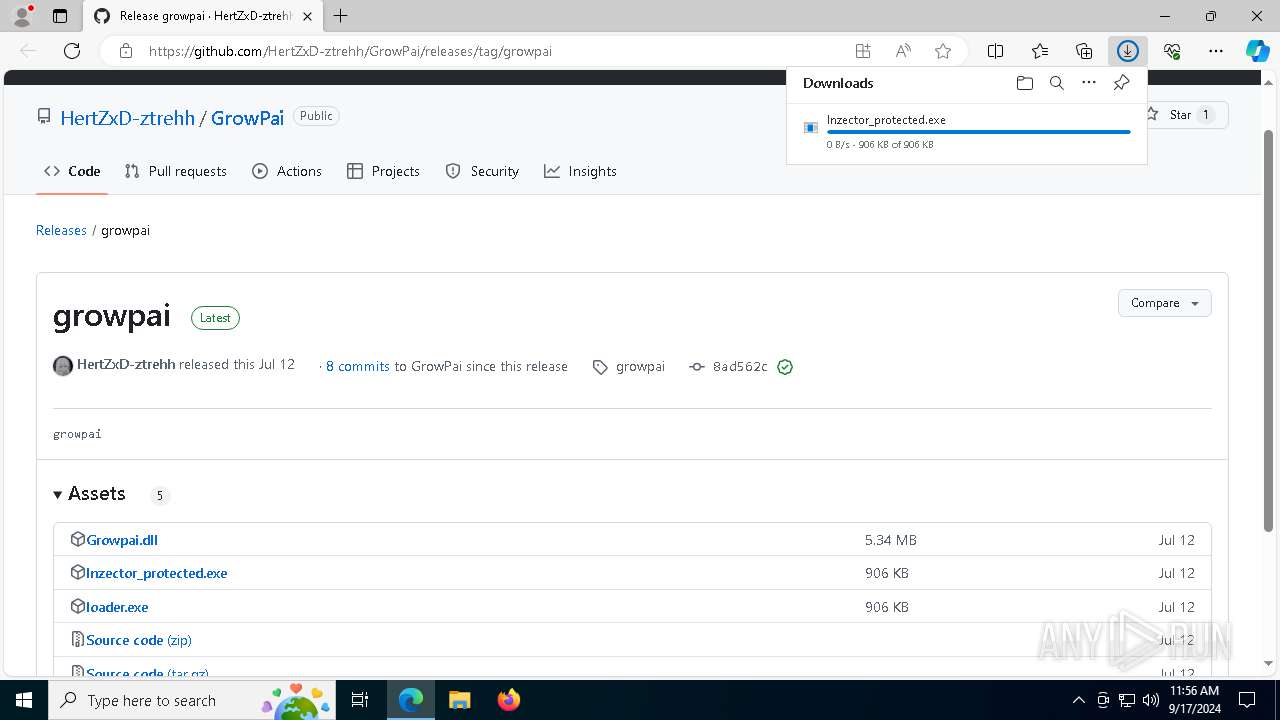The image size is (1280, 720).
Task: Show verified commit signature badge
Action: [785, 367]
